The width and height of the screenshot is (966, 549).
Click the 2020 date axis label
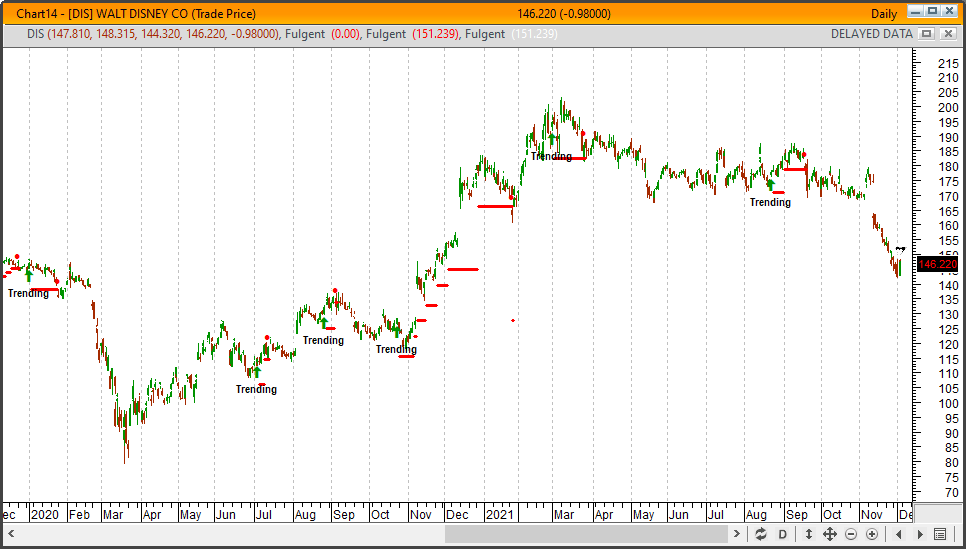click(44, 514)
